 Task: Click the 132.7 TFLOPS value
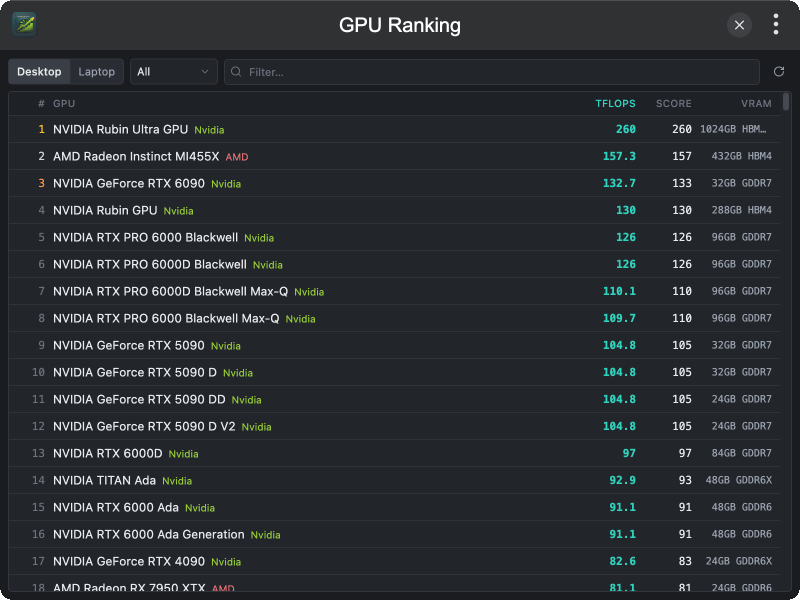pyautogui.click(x=619, y=183)
